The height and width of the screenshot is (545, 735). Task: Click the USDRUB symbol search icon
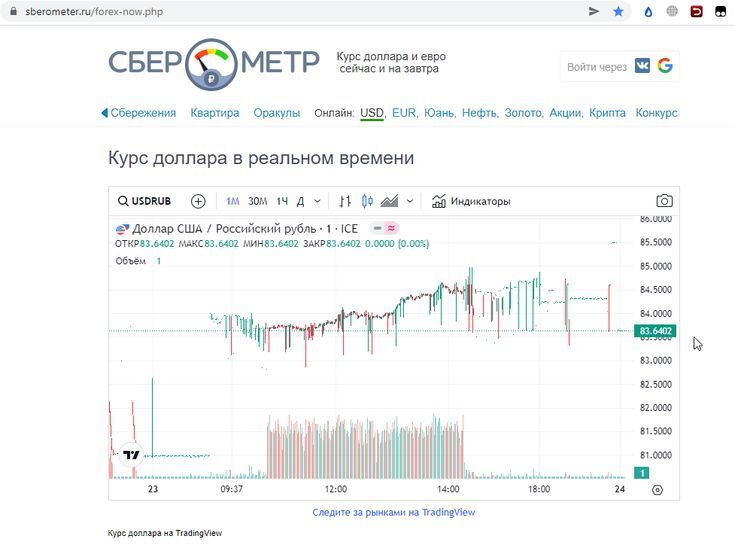click(x=123, y=201)
